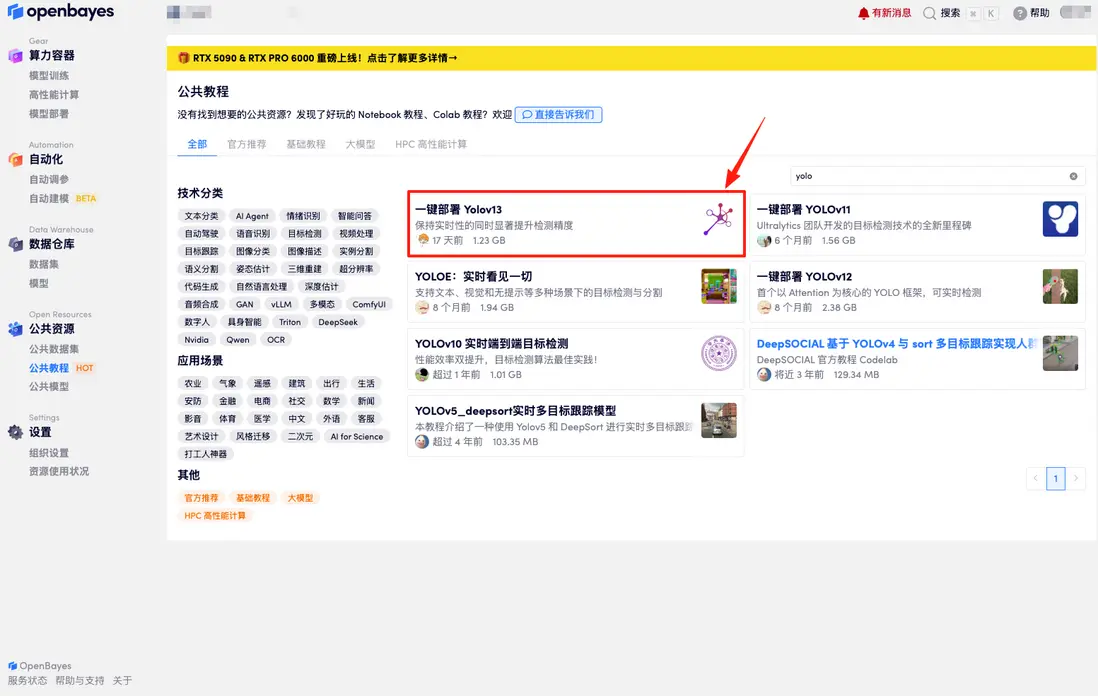The image size is (1098, 696).
Task: Open the YOLOv11 tutorial thumbnail
Action: click(1060, 219)
